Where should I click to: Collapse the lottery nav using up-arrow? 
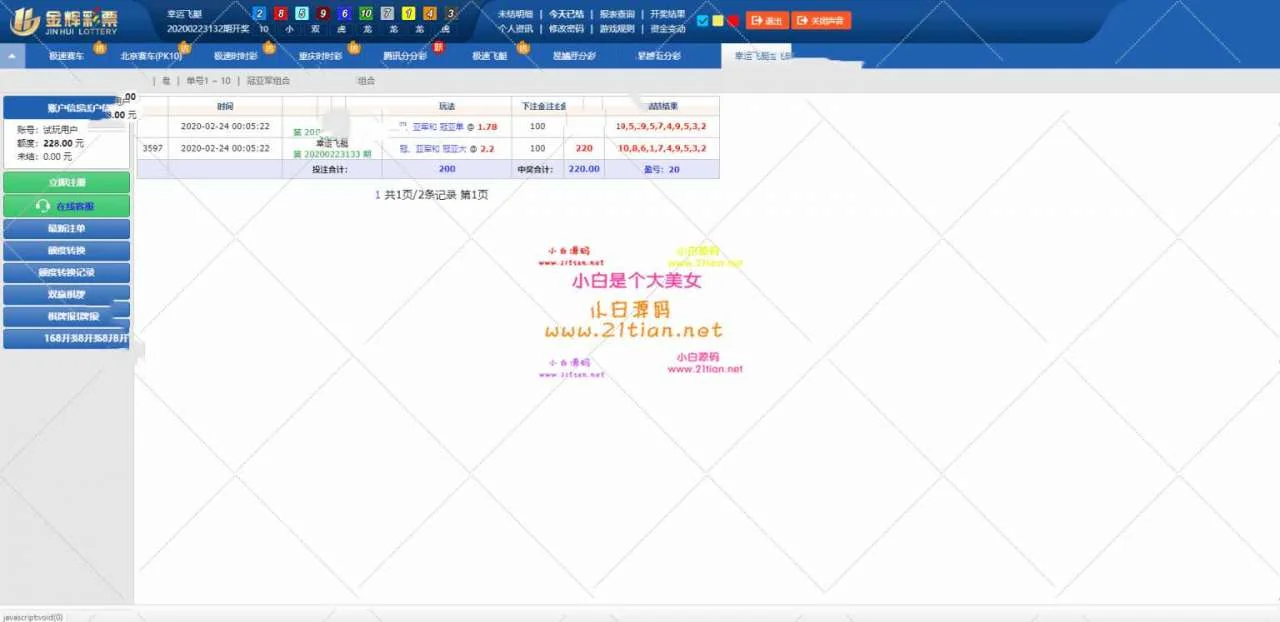click(x=11, y=57)
